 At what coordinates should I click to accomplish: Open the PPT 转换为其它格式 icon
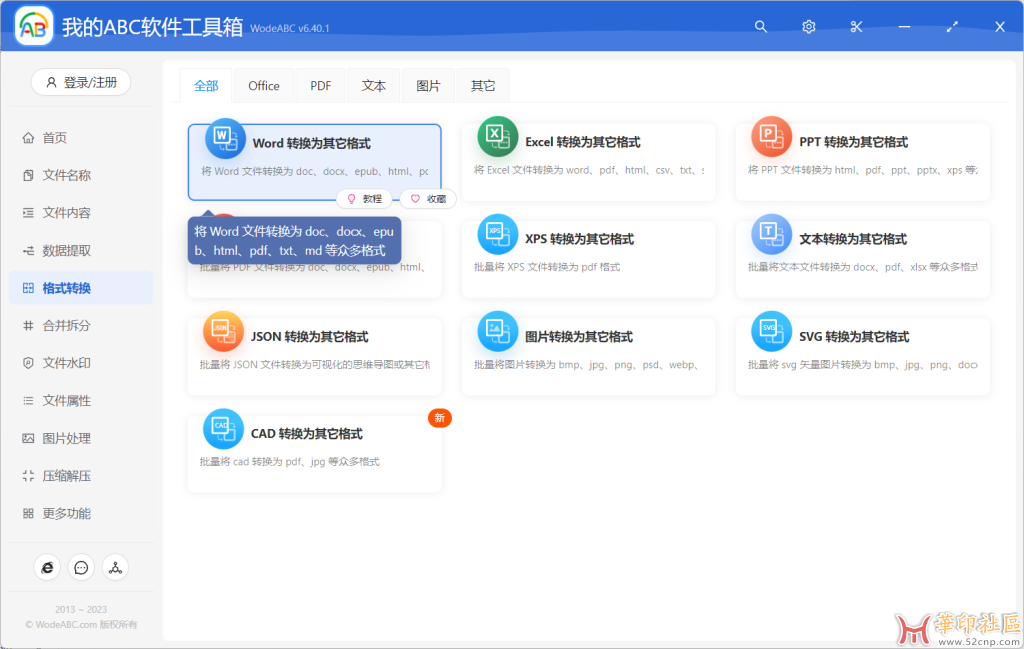[x=770, y=139]
